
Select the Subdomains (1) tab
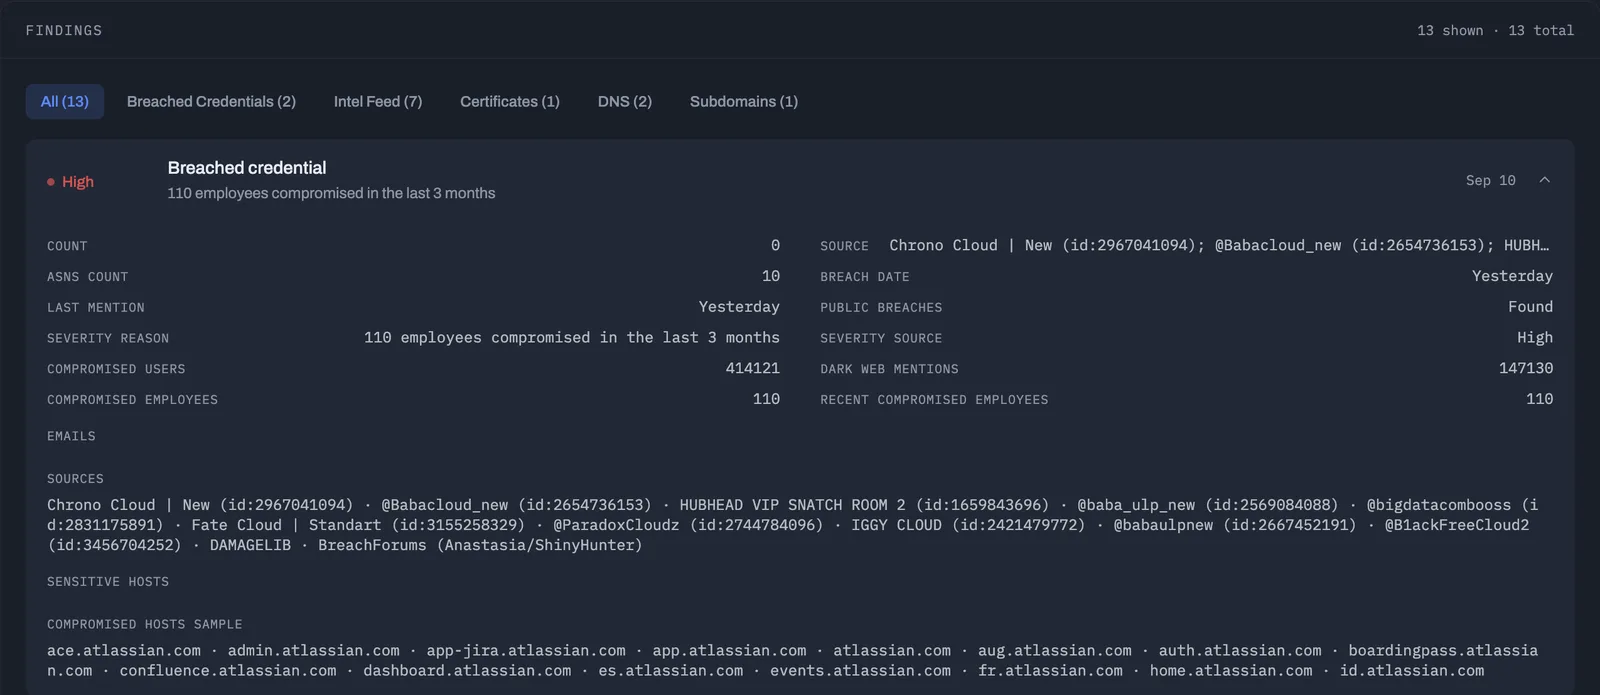744,101
